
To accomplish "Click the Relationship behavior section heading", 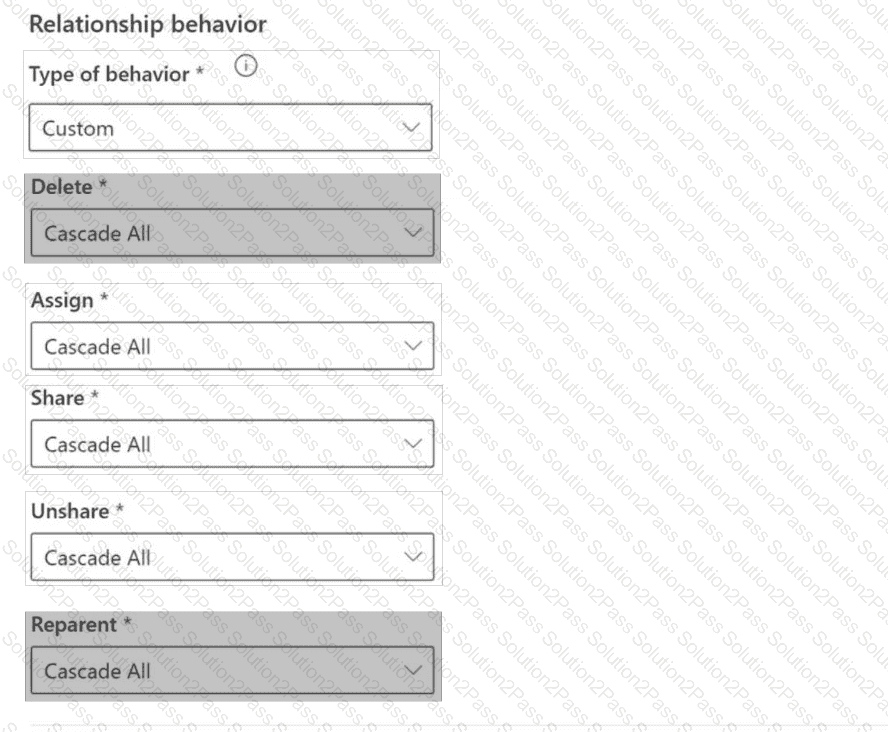I will [148, 24].
